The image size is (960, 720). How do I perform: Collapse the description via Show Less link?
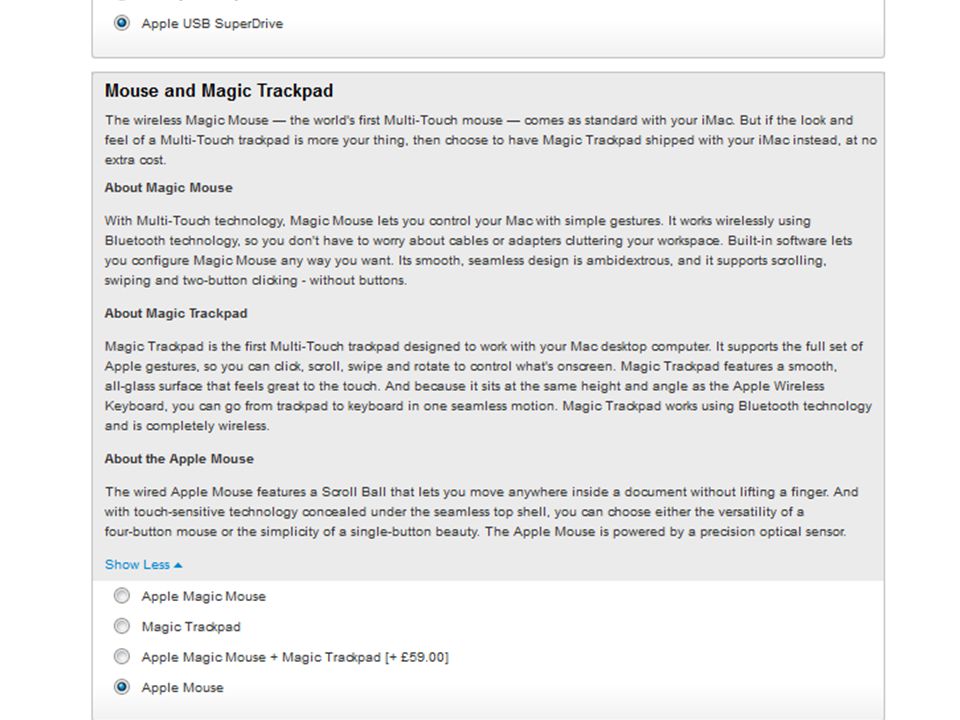pos(143,564)
